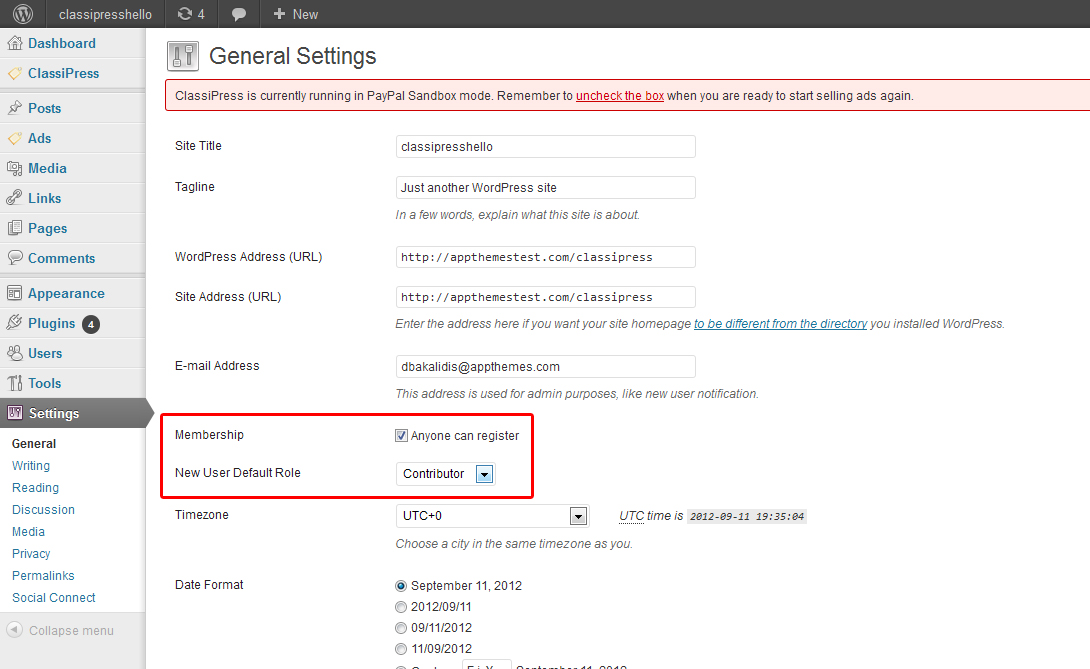Go to Writing settings
The width and height of the screenshot is (1090, 669).
(x=31, y=465)
